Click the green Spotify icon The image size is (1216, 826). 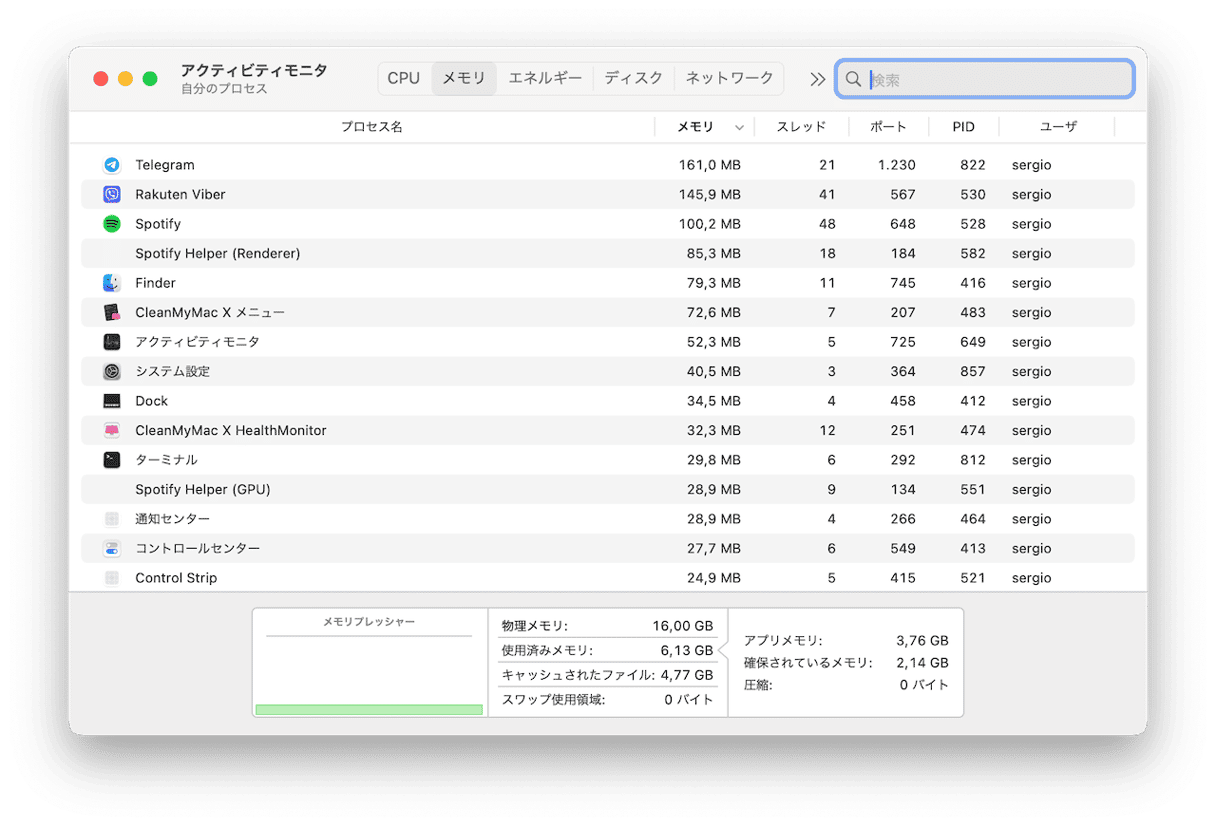click(112, 224)
